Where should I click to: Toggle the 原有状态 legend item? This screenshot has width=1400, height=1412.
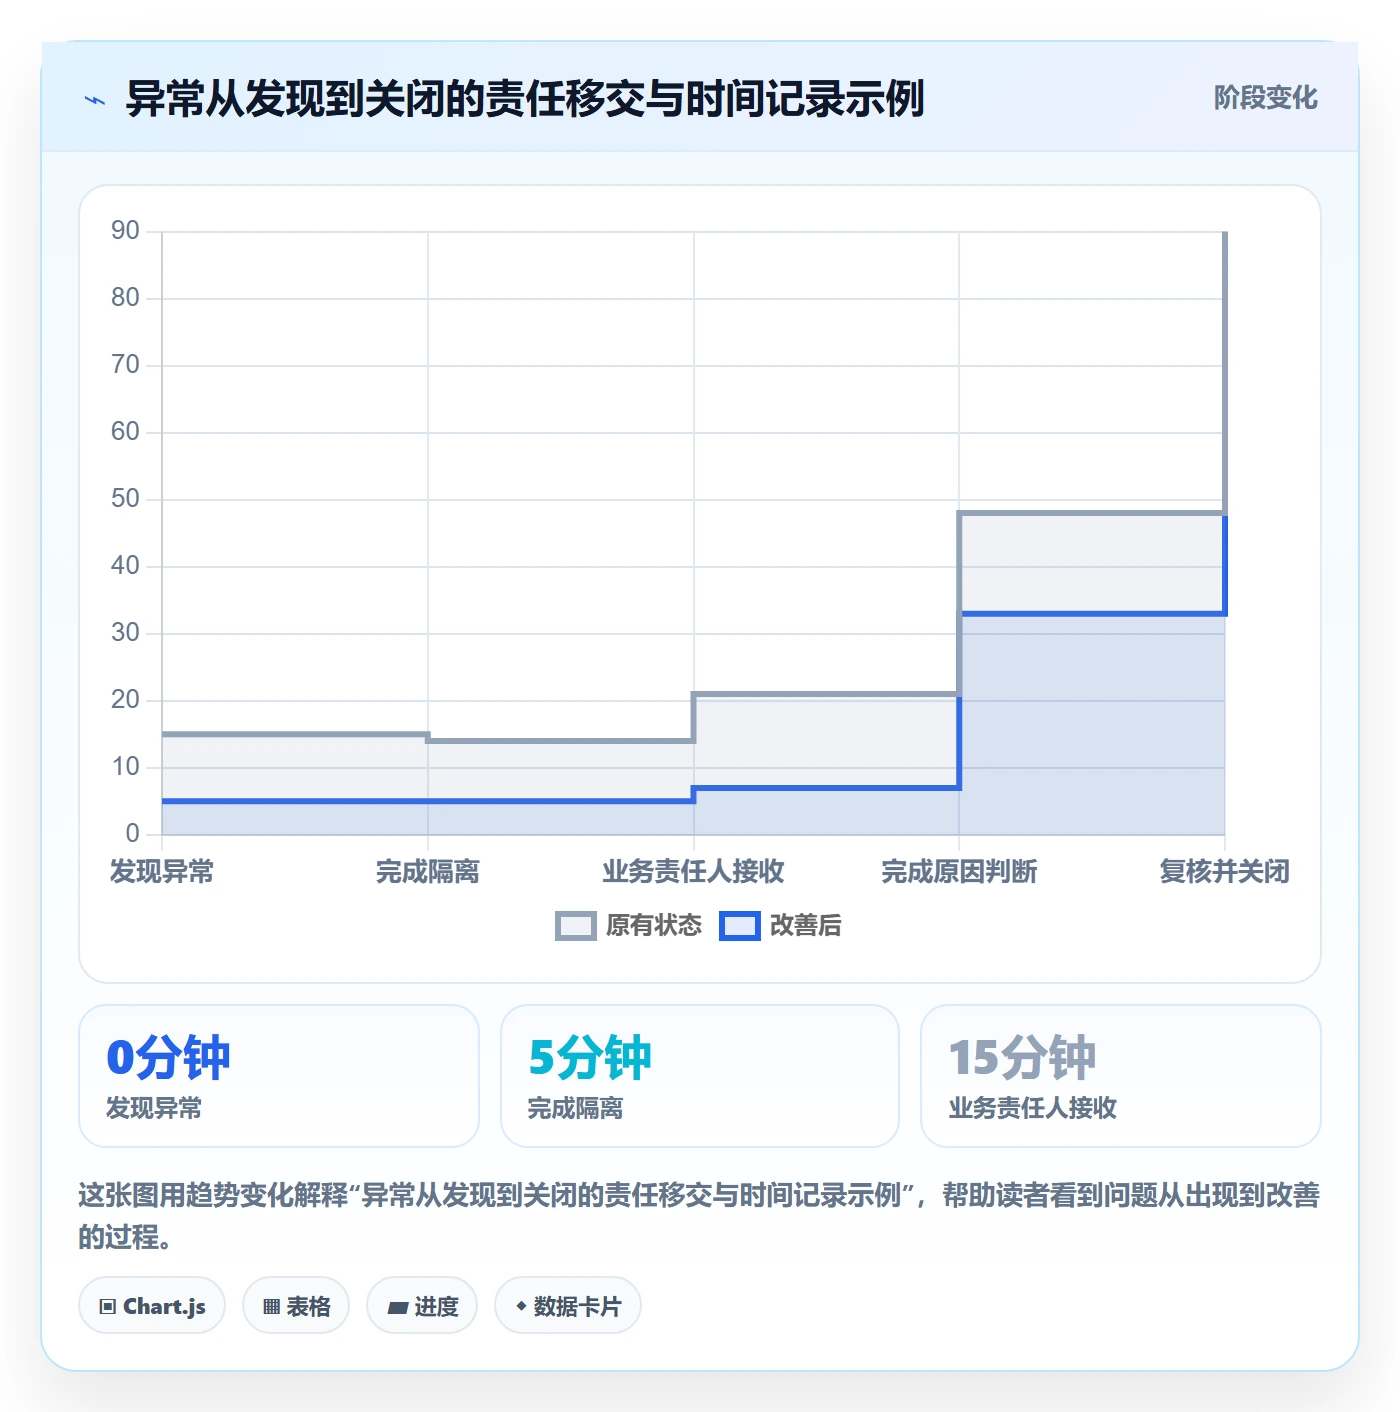coord(628,926)
